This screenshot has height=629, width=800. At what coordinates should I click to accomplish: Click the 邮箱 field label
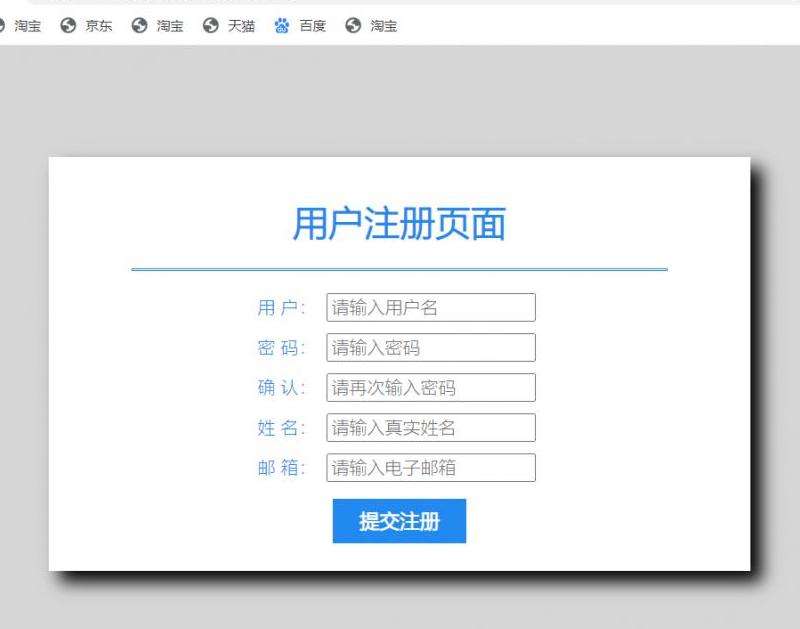[282, 467]
